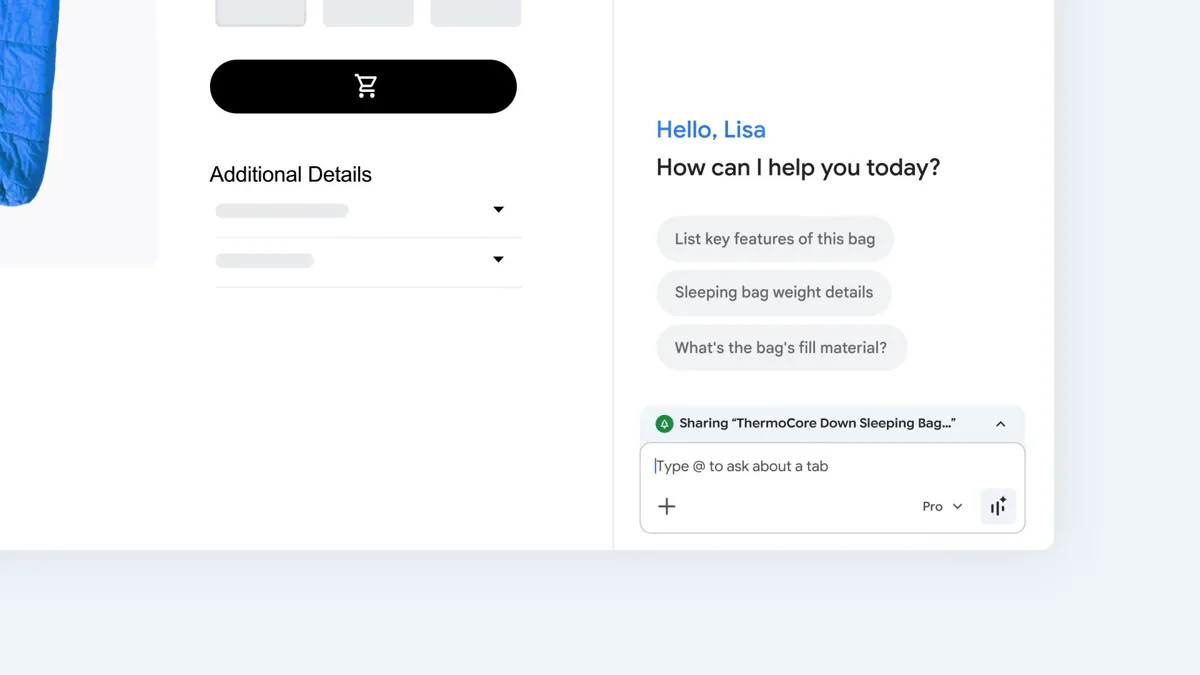Image resolution: width=1200 pixels, height=675 pixels.
Task: Choose "What's the bag's fill material?" suggestion
Action: tap(780, 348)
